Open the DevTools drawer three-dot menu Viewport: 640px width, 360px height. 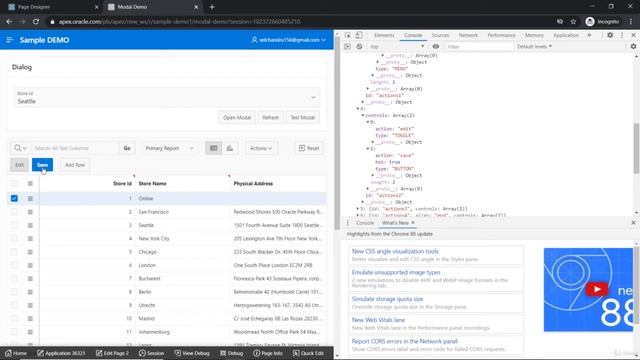[348, 223]
